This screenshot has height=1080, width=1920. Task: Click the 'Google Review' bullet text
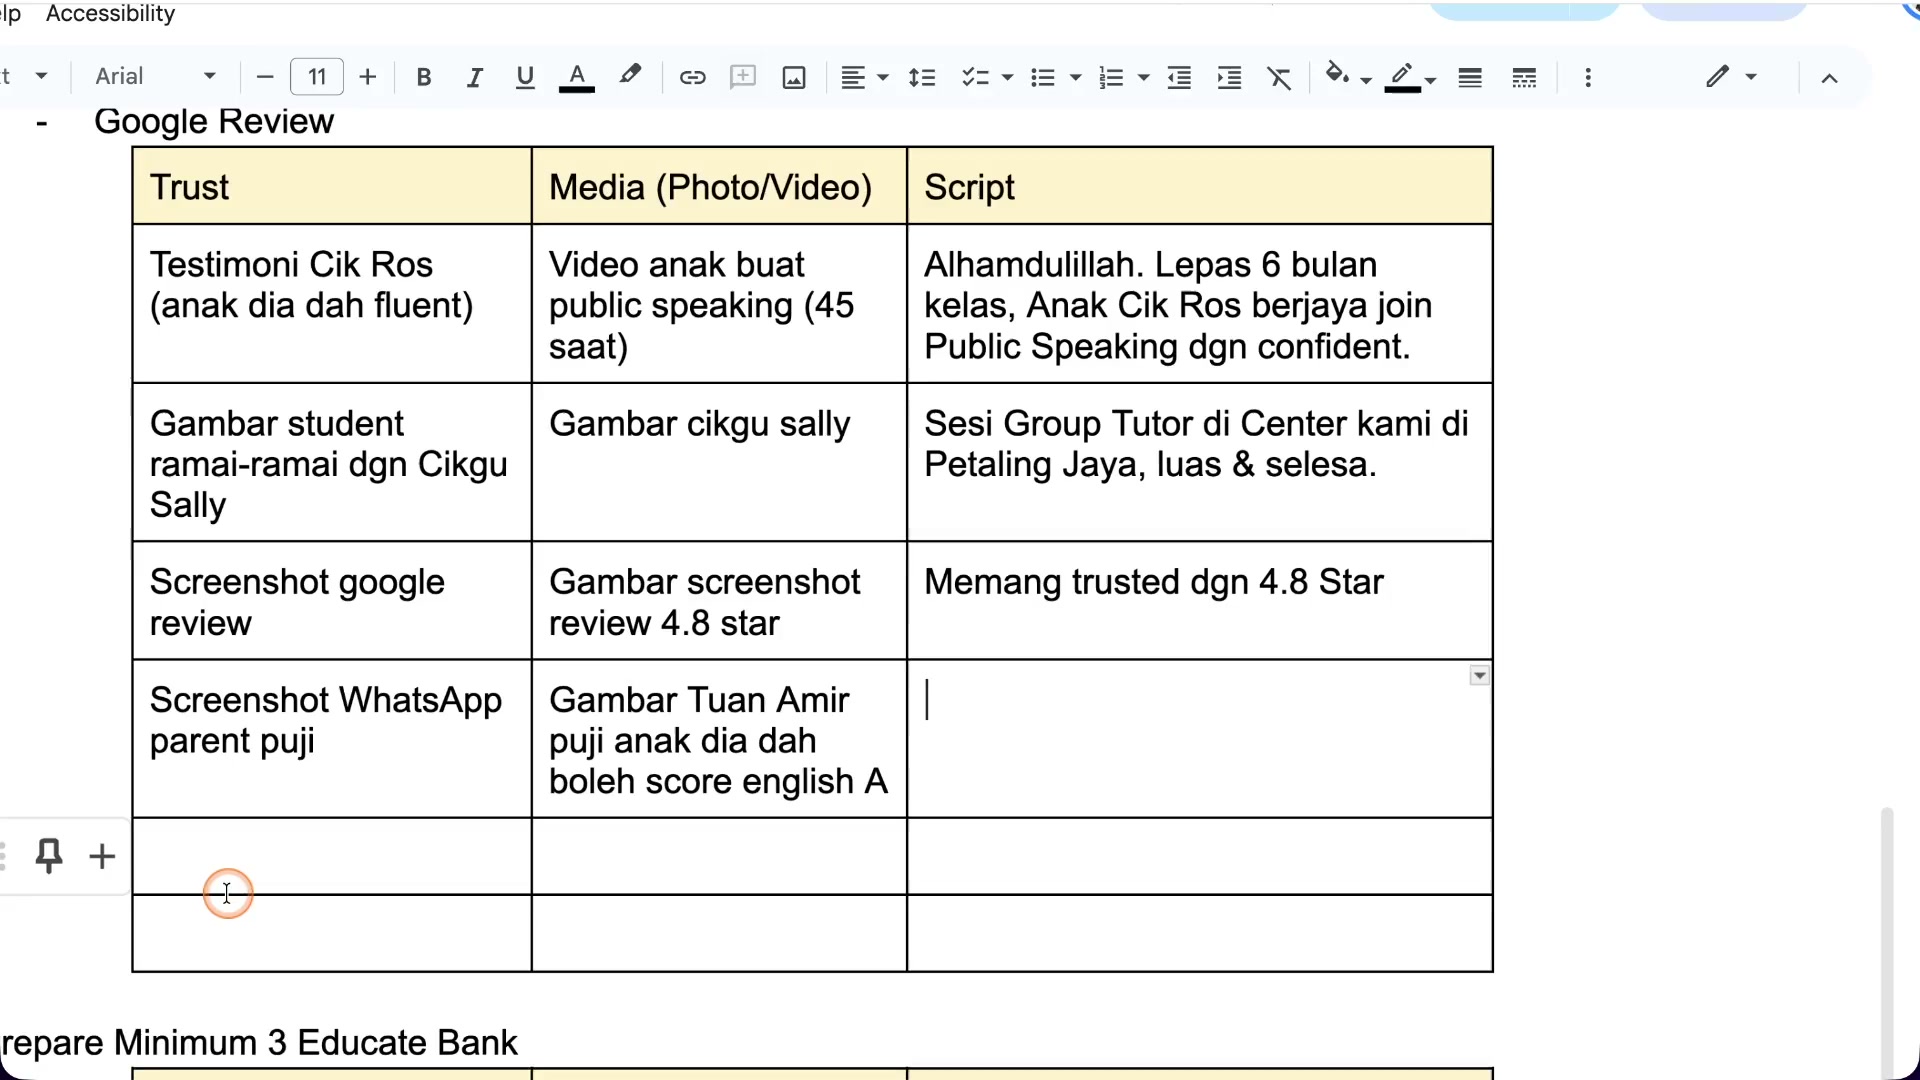pos(214,121)
